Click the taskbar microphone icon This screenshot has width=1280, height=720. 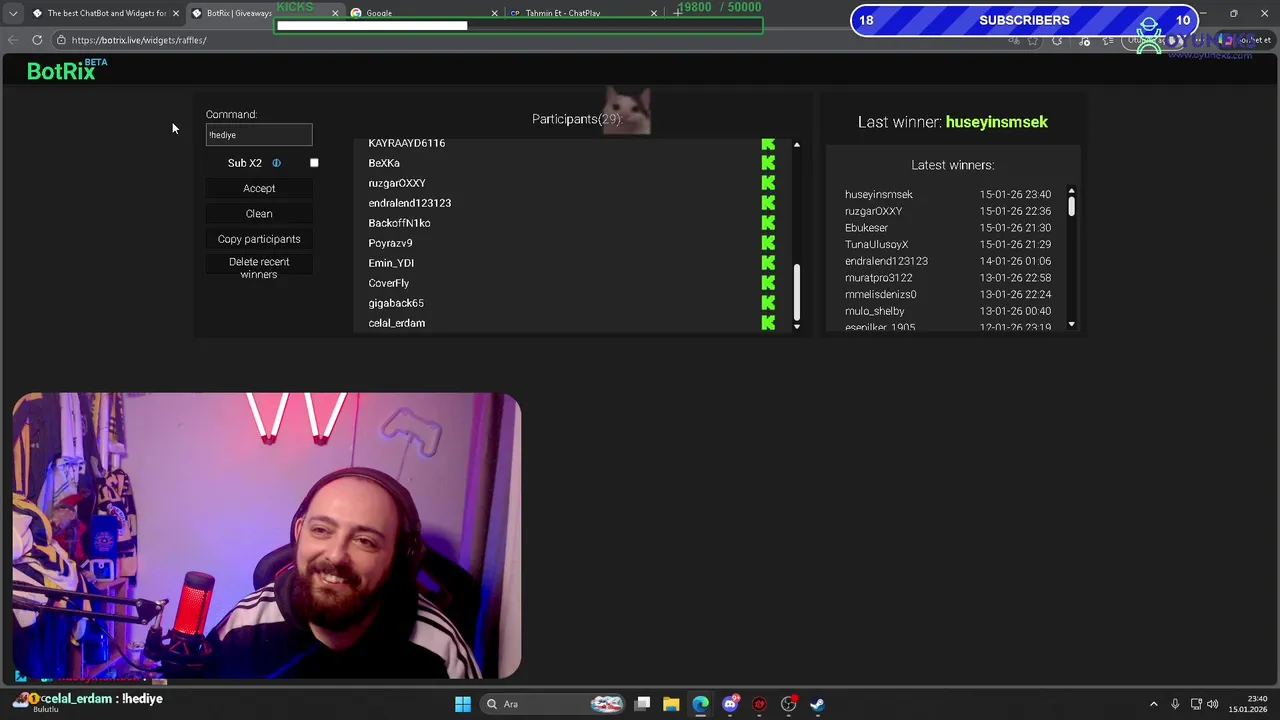(x=1175, y=704)
